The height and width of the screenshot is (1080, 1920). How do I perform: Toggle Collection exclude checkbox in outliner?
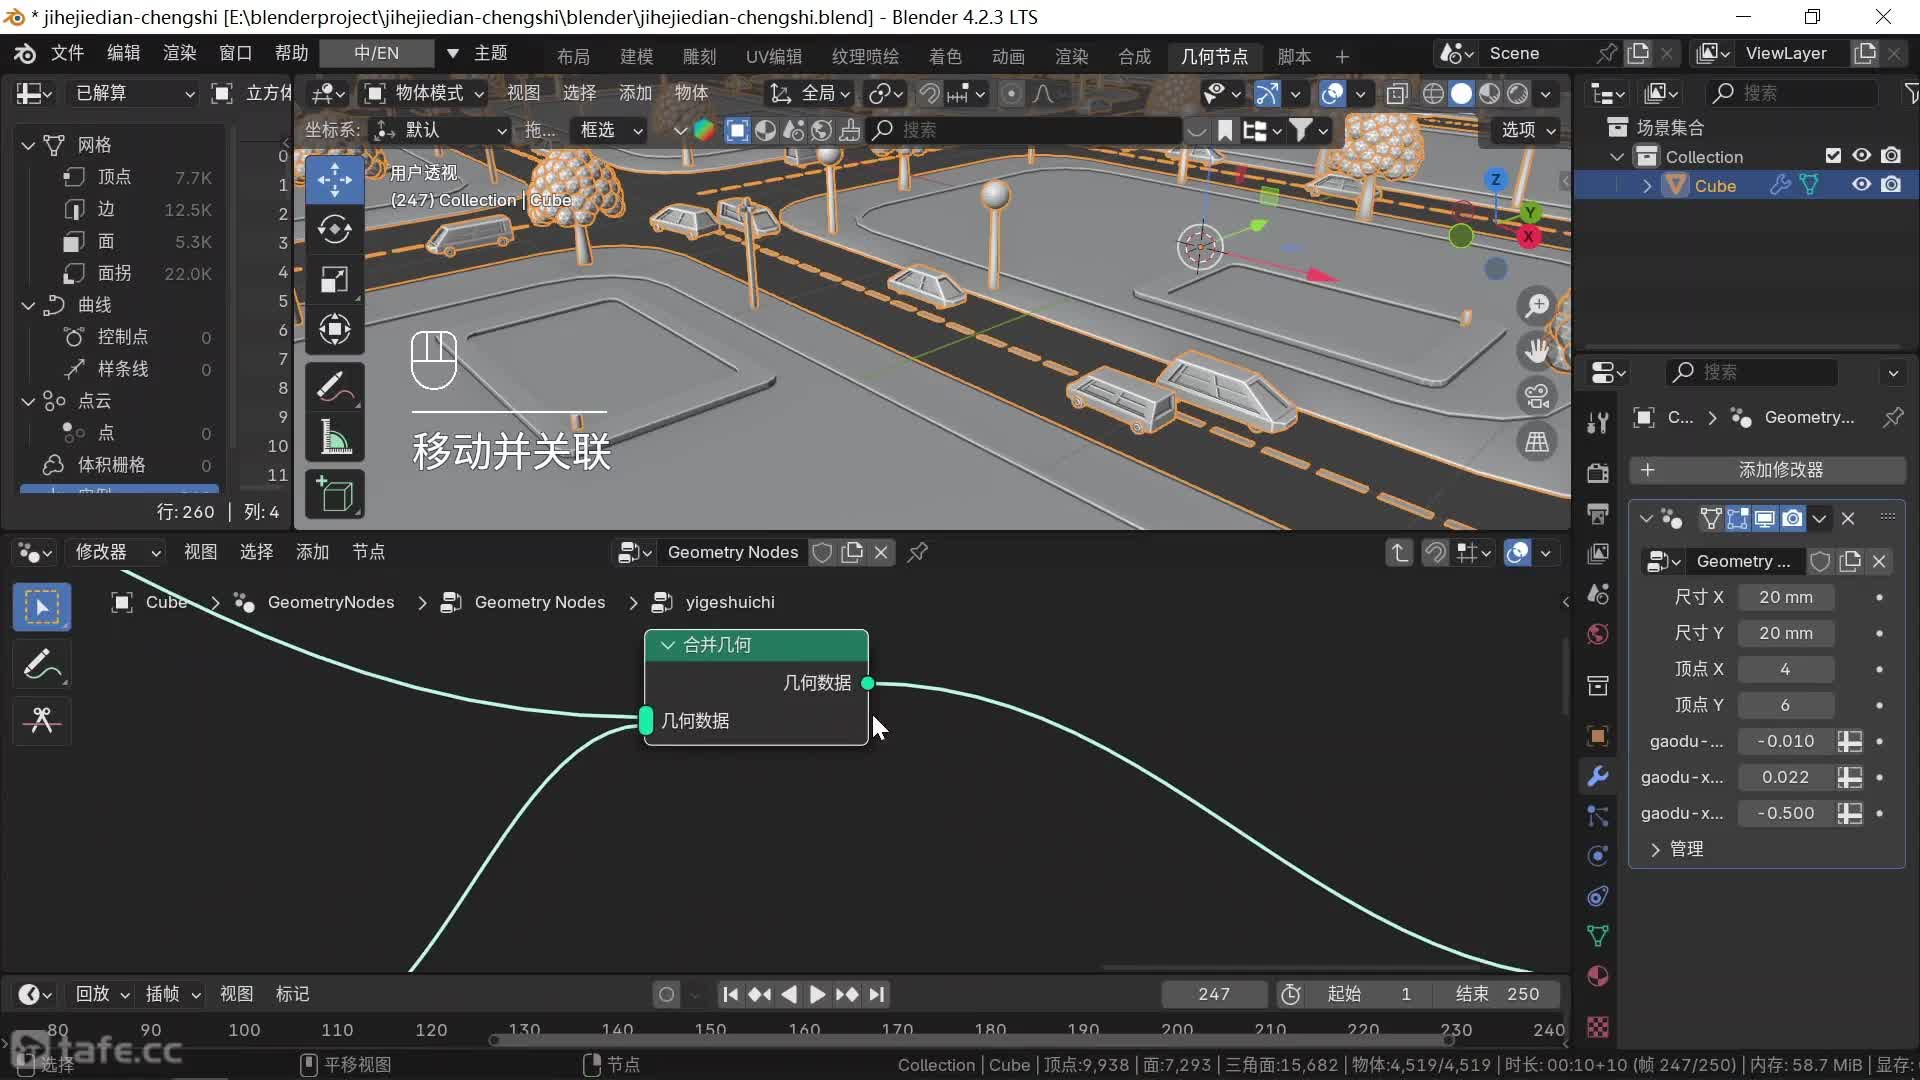[1832, 156]
